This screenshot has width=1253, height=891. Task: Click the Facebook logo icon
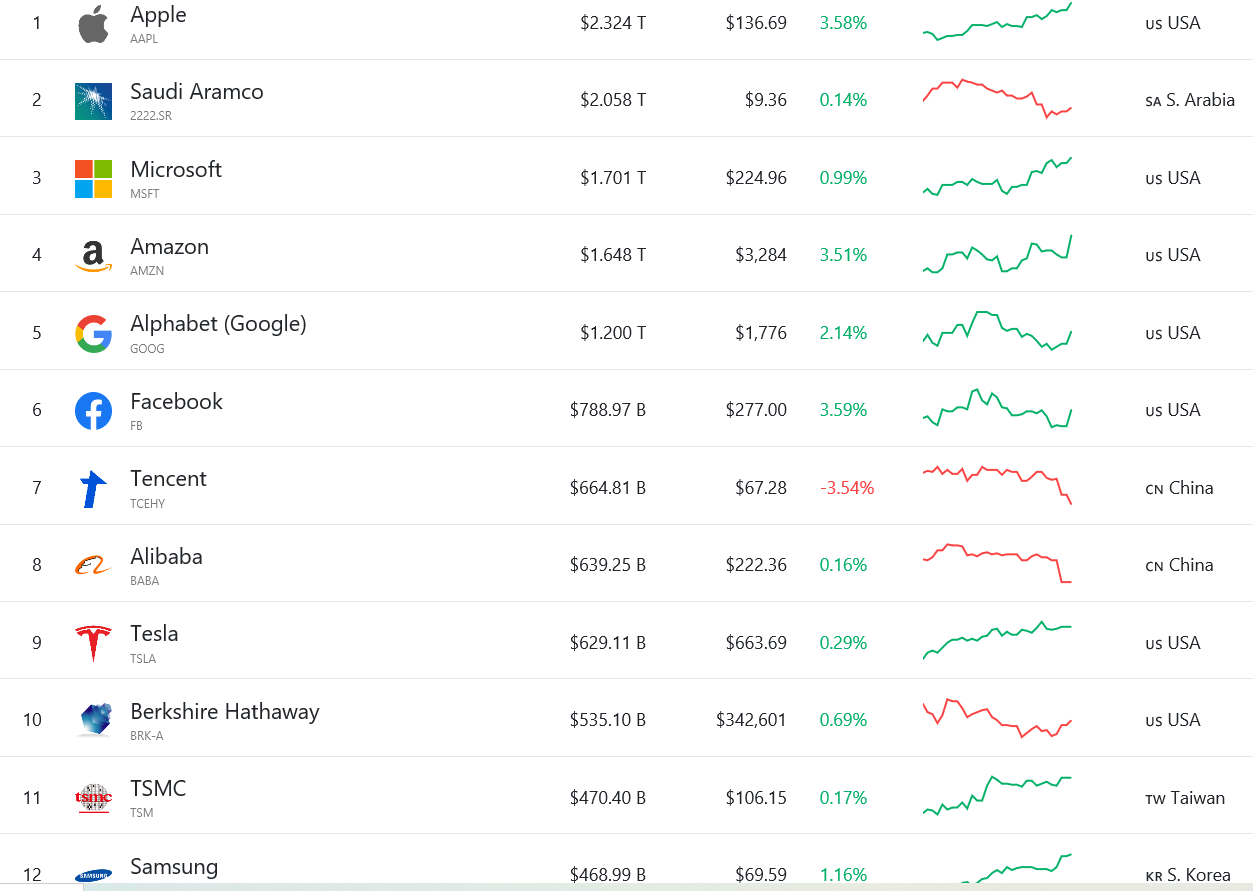click(x=93, y=411)
